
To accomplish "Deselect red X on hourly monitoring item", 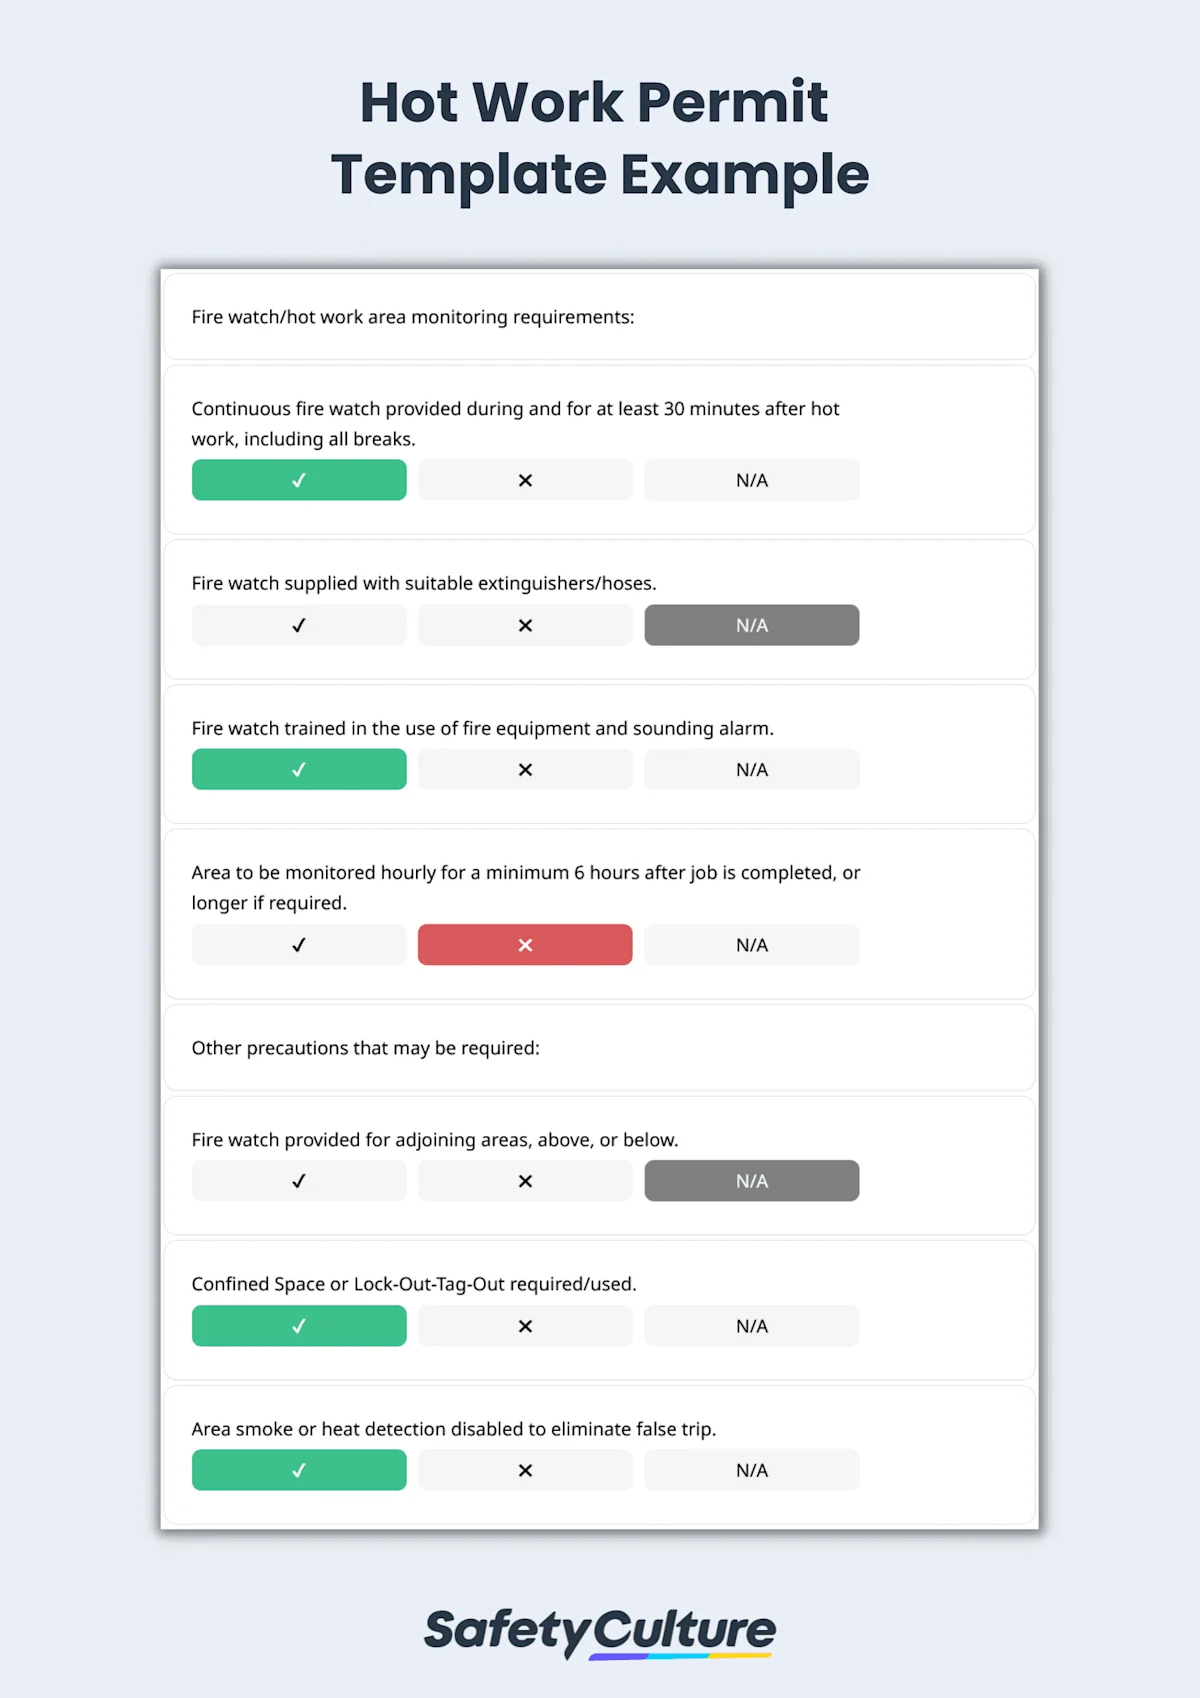I will tap(525, 944).
